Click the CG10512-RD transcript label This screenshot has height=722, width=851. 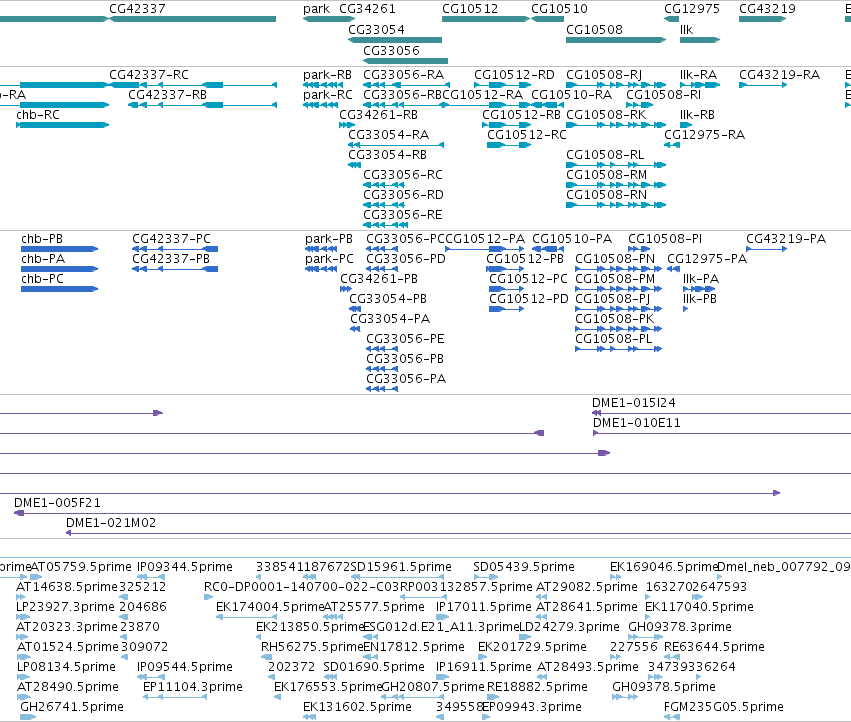coord(515,74)
